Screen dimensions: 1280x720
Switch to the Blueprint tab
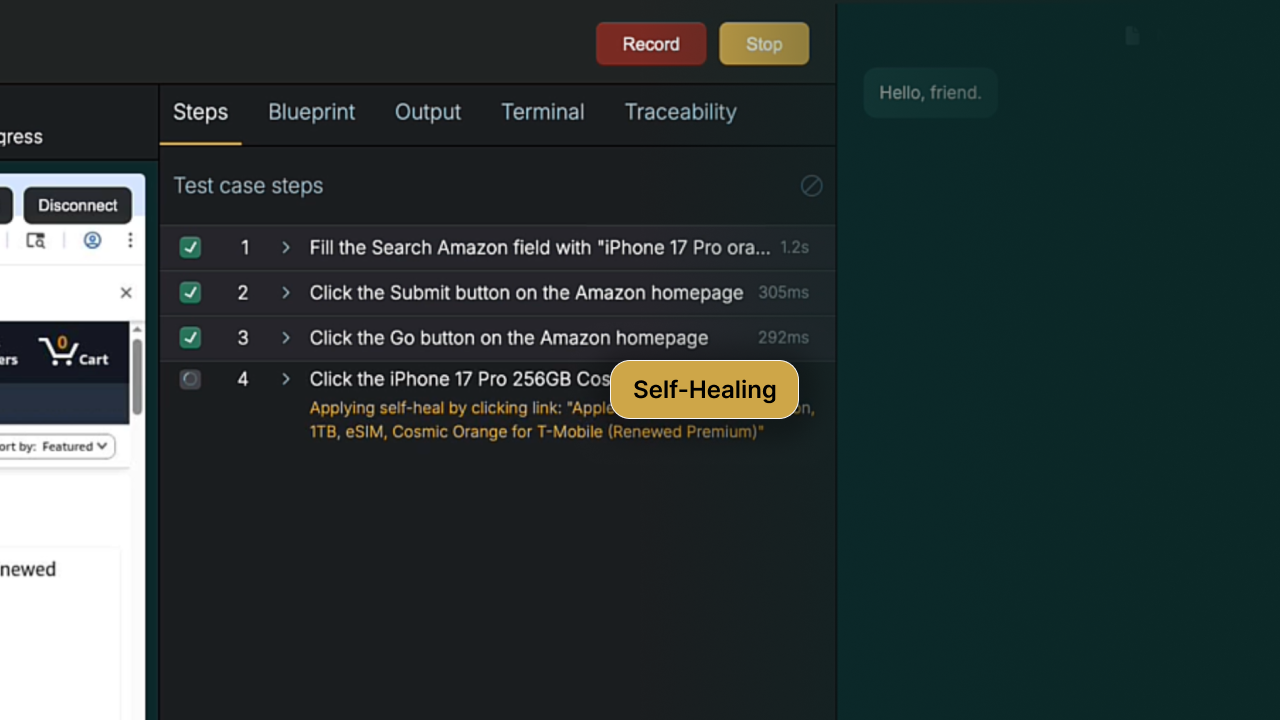(311, 112)
